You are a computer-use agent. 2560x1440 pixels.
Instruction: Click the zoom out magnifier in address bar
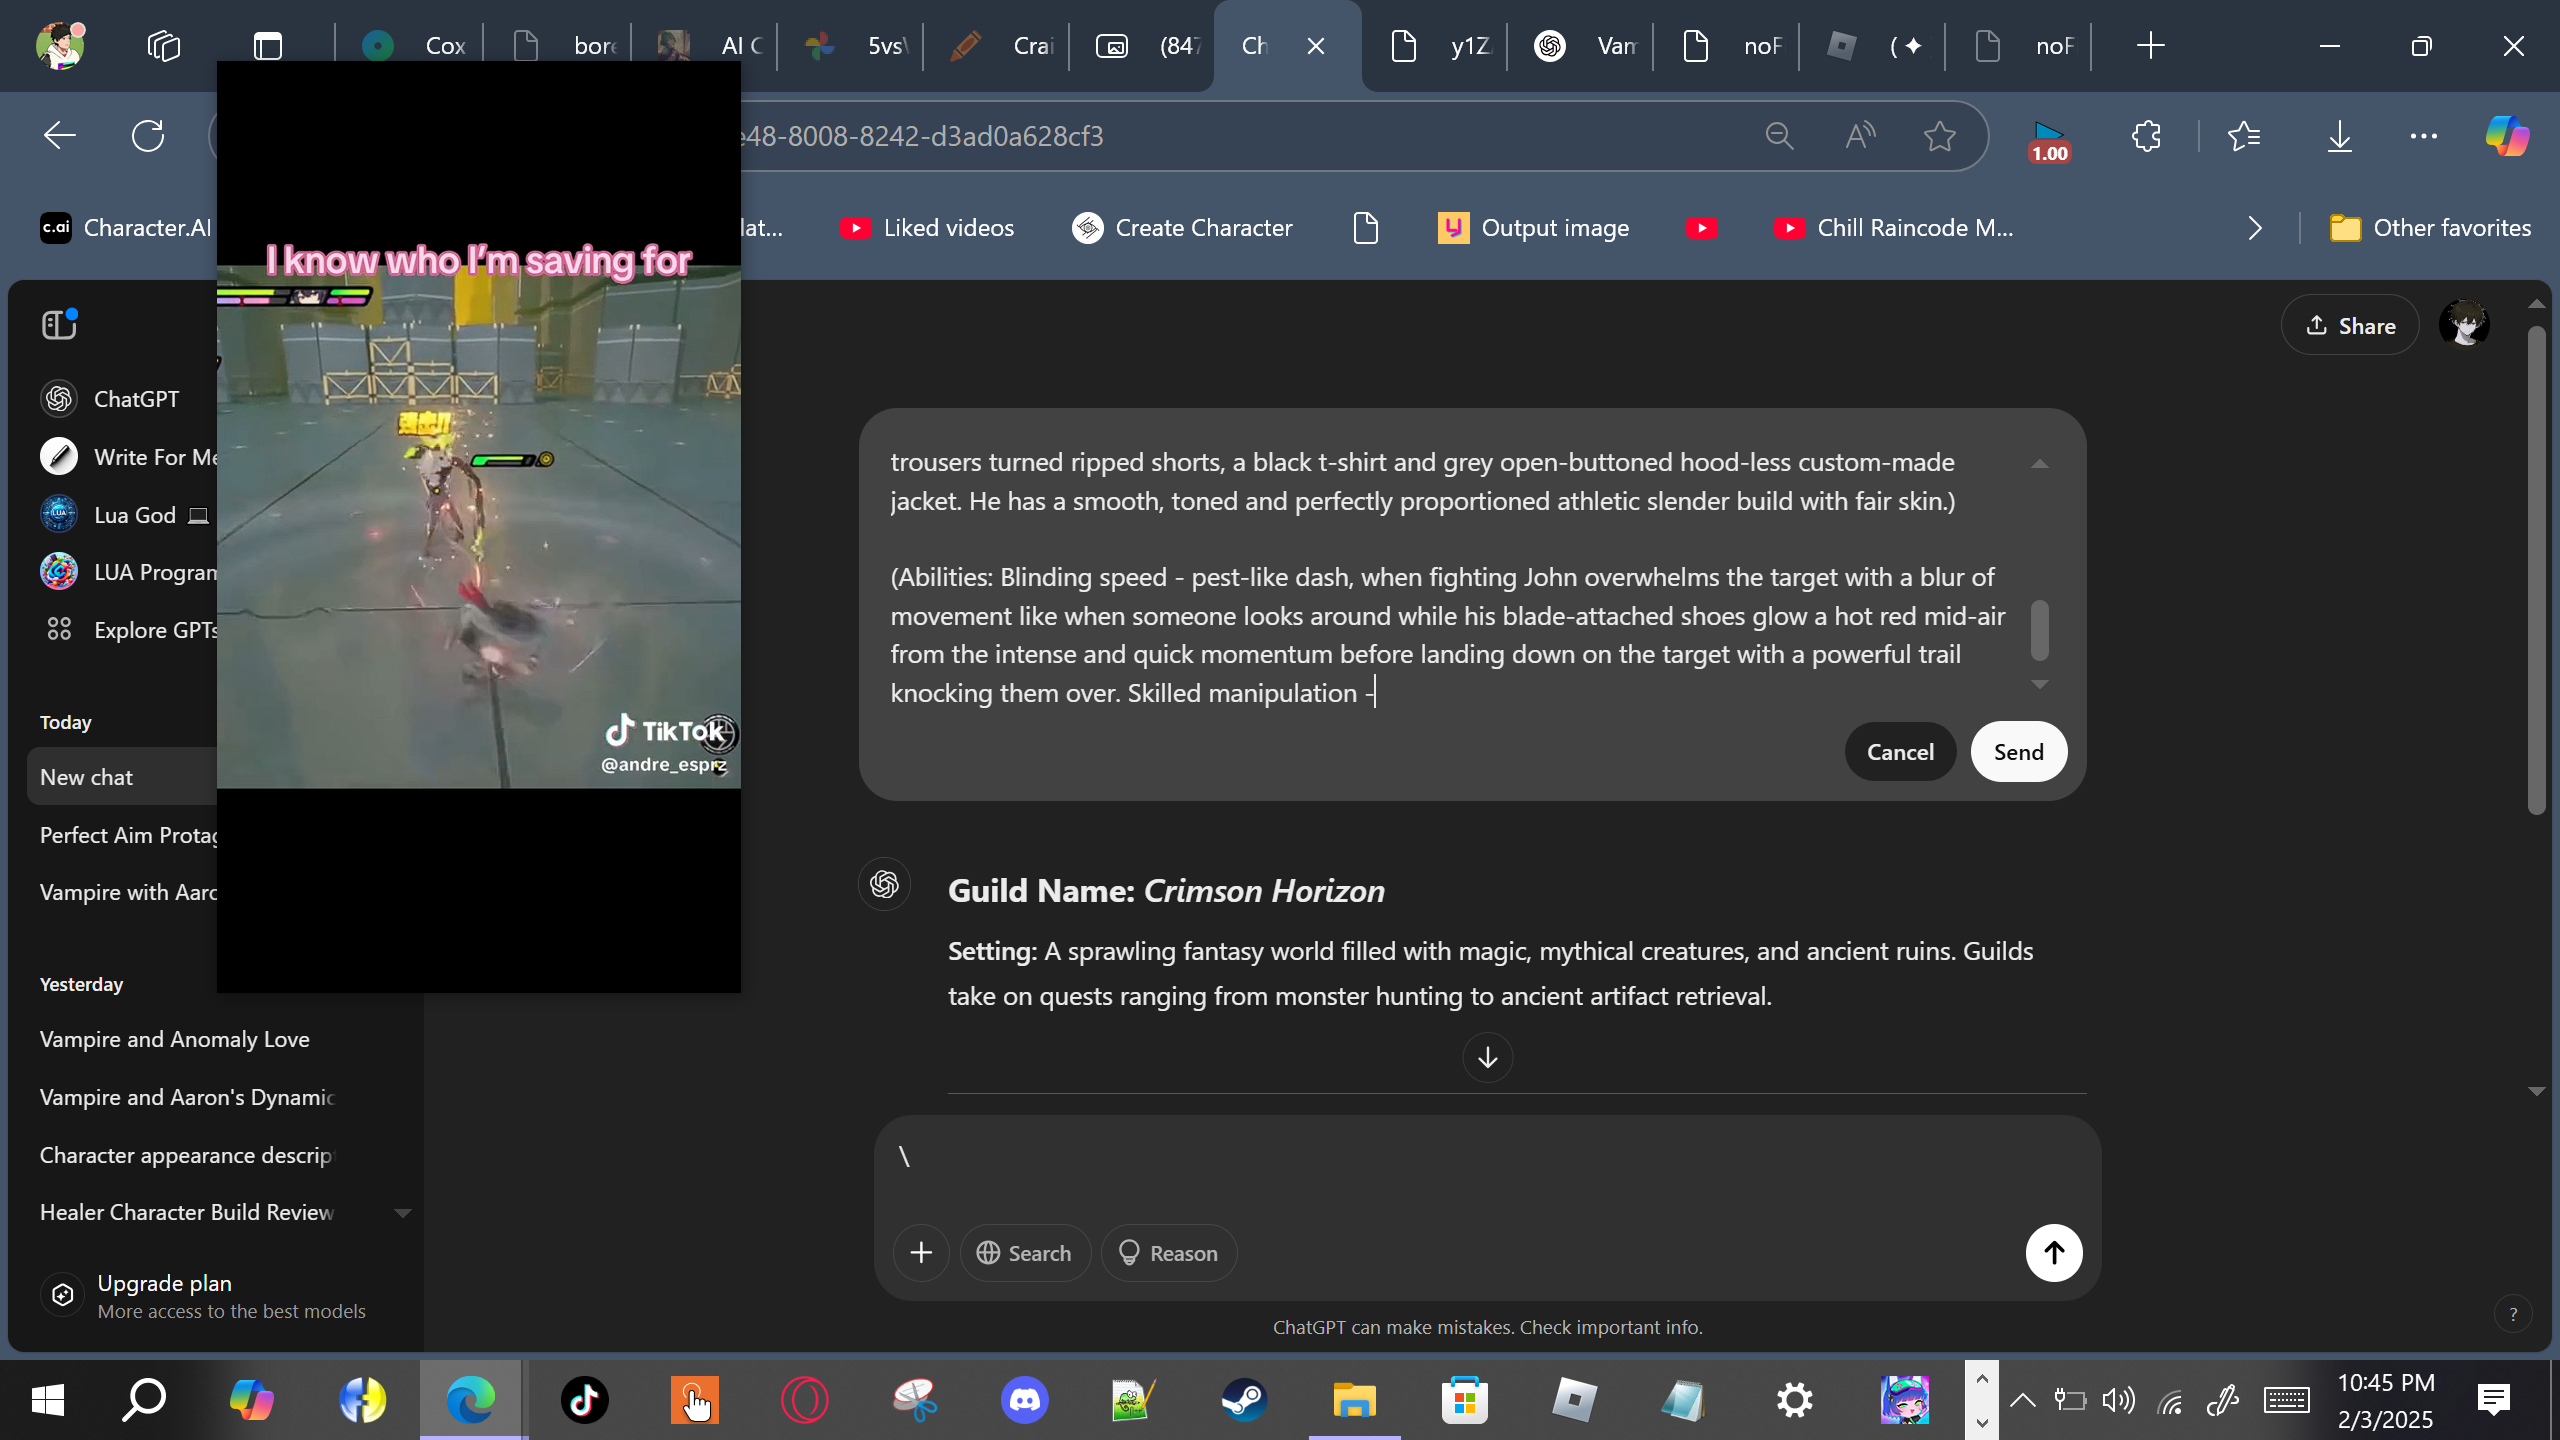[x=1780, y=136]
